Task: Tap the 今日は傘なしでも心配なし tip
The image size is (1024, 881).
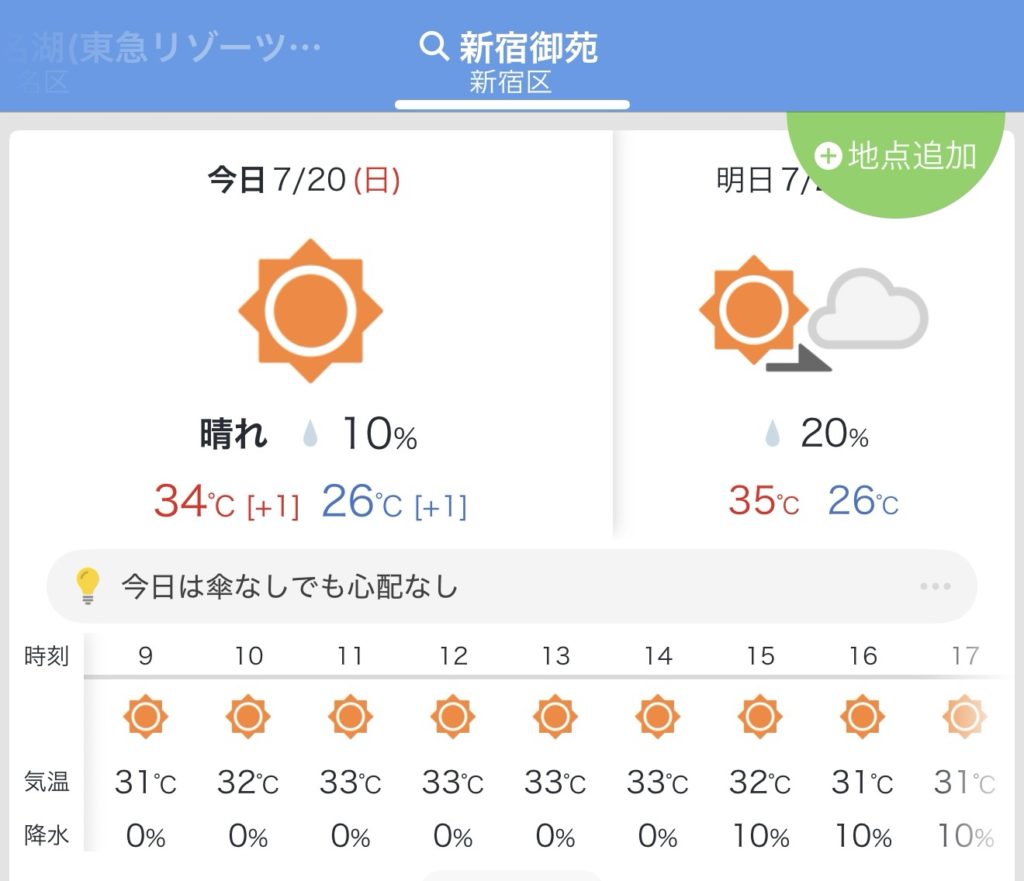Action: pyautogui.click(x=290, y=586)
